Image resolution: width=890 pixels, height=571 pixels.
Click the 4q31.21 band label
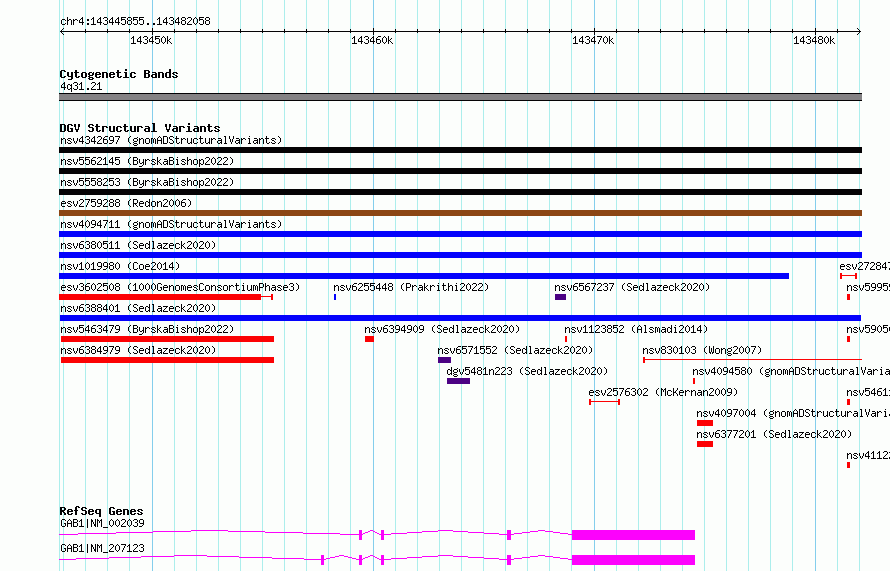[81, 86]
